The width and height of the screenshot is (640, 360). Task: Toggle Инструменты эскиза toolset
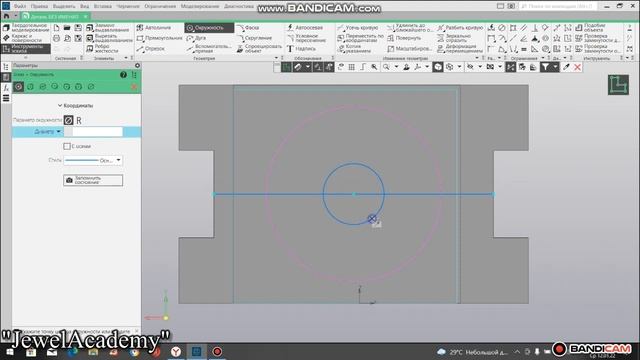(26, 49)
